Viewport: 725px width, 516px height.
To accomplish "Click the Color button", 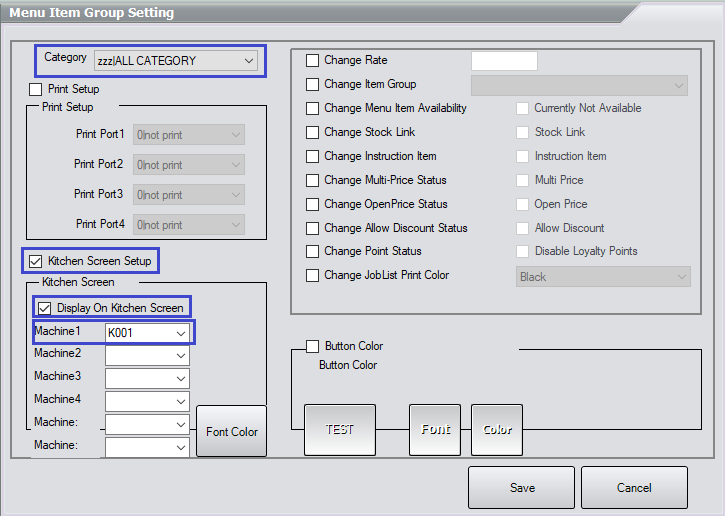I will pos(497,430).
